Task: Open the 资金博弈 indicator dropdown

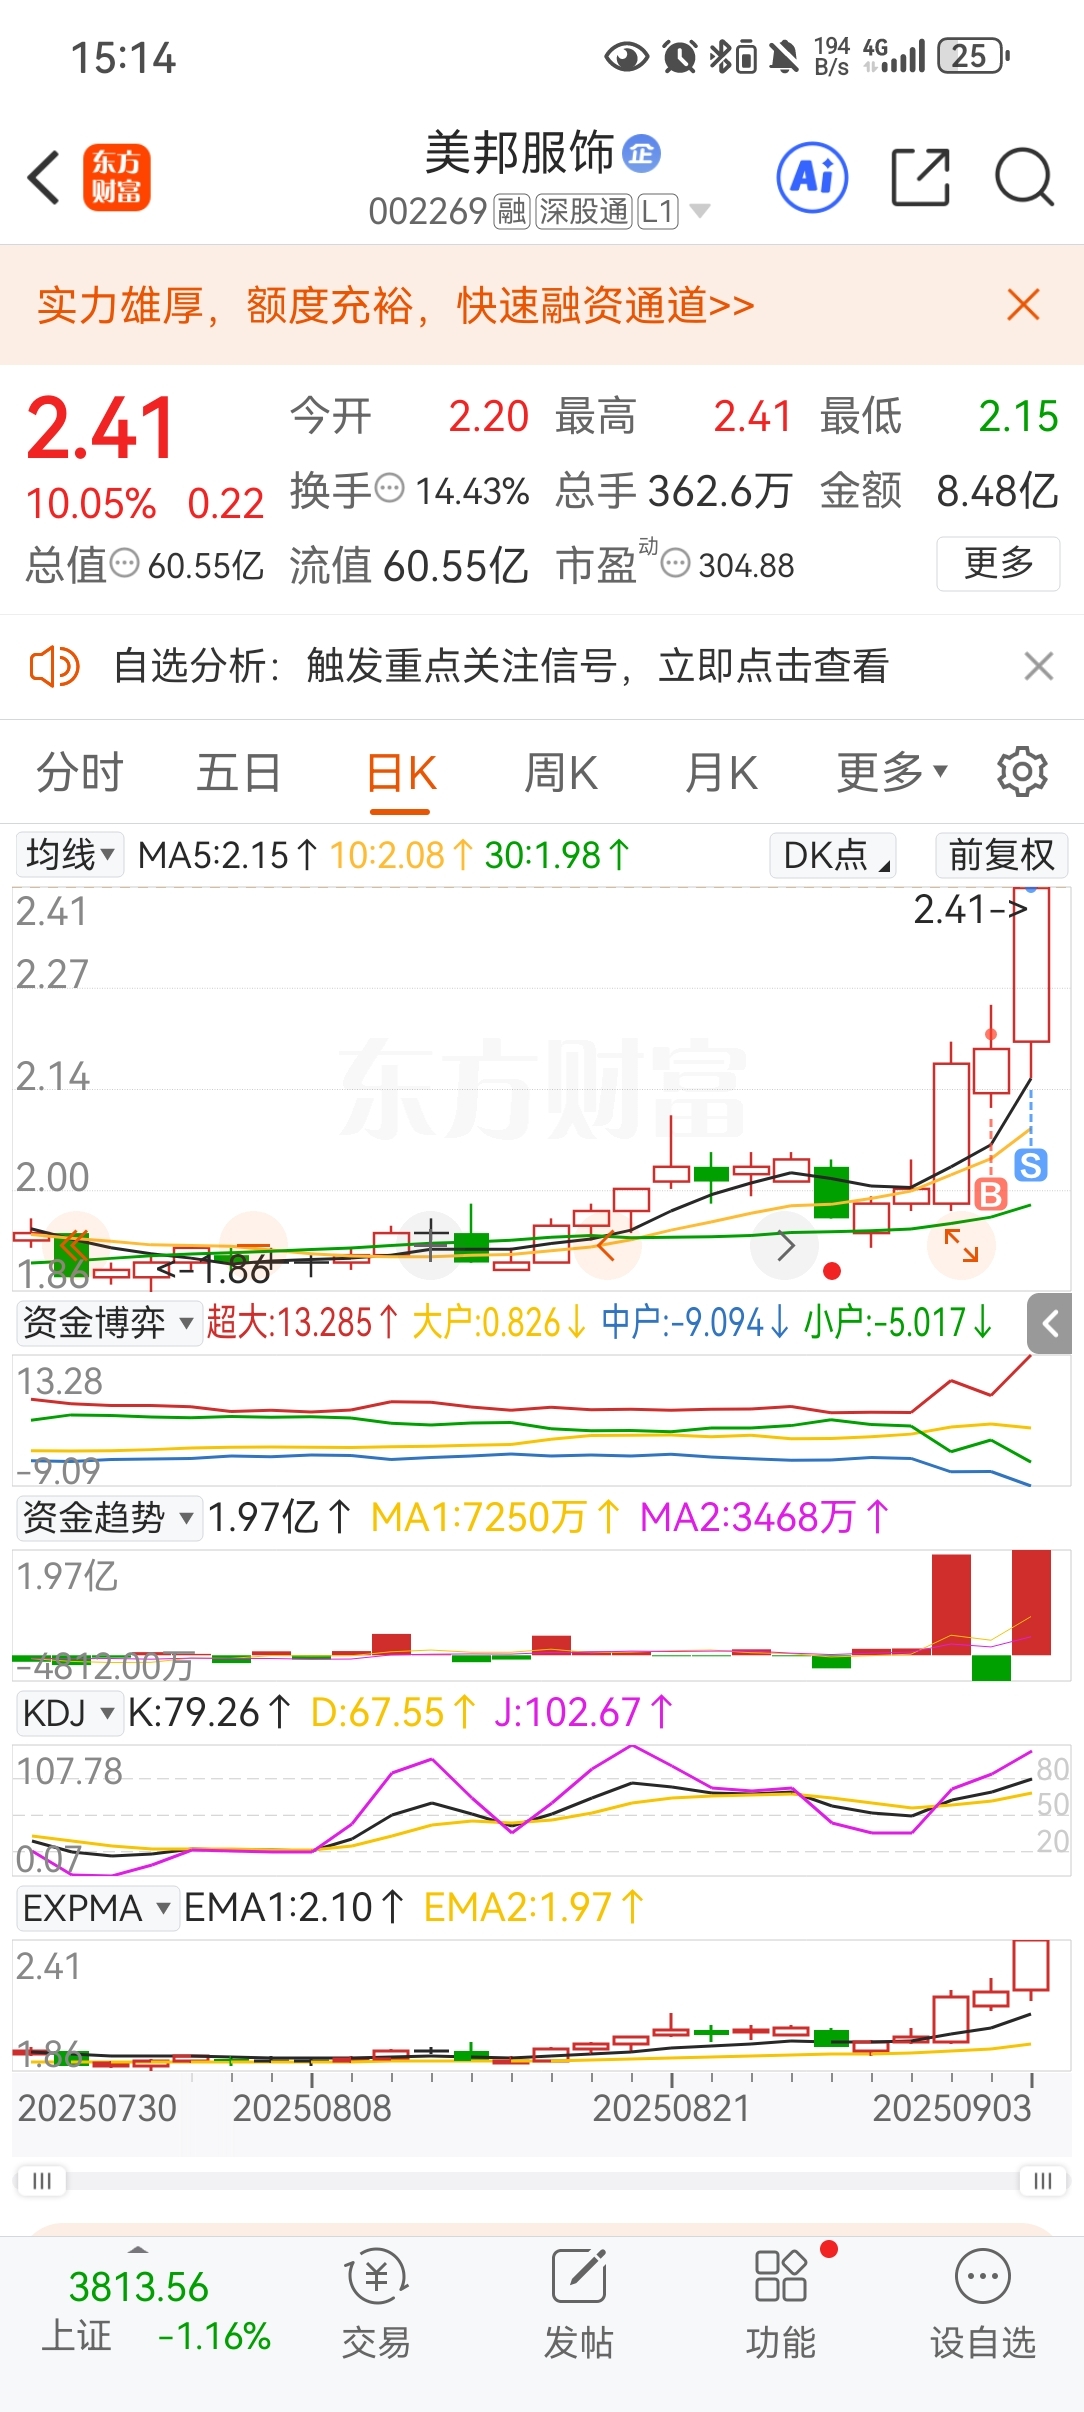Action: pos(109,1323)
